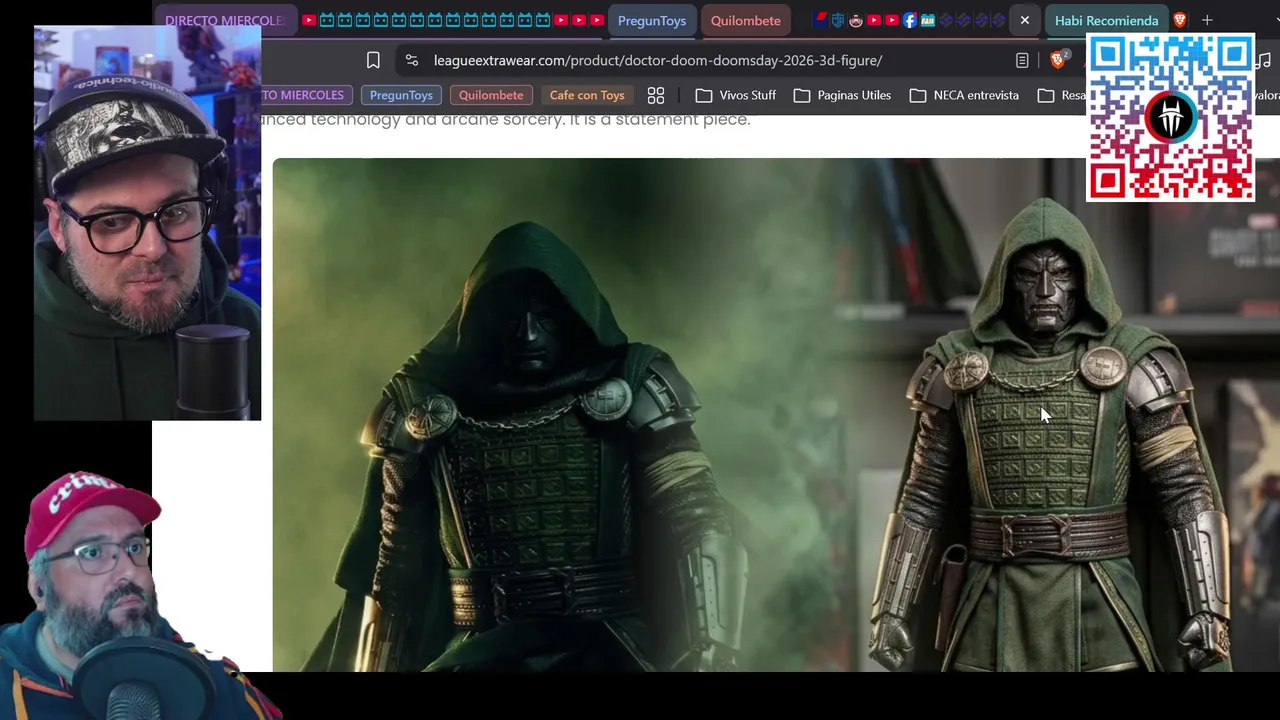Expand the Vivos Stuff bookmarks folder
1280x720 pixels.
tap(736, 95)
